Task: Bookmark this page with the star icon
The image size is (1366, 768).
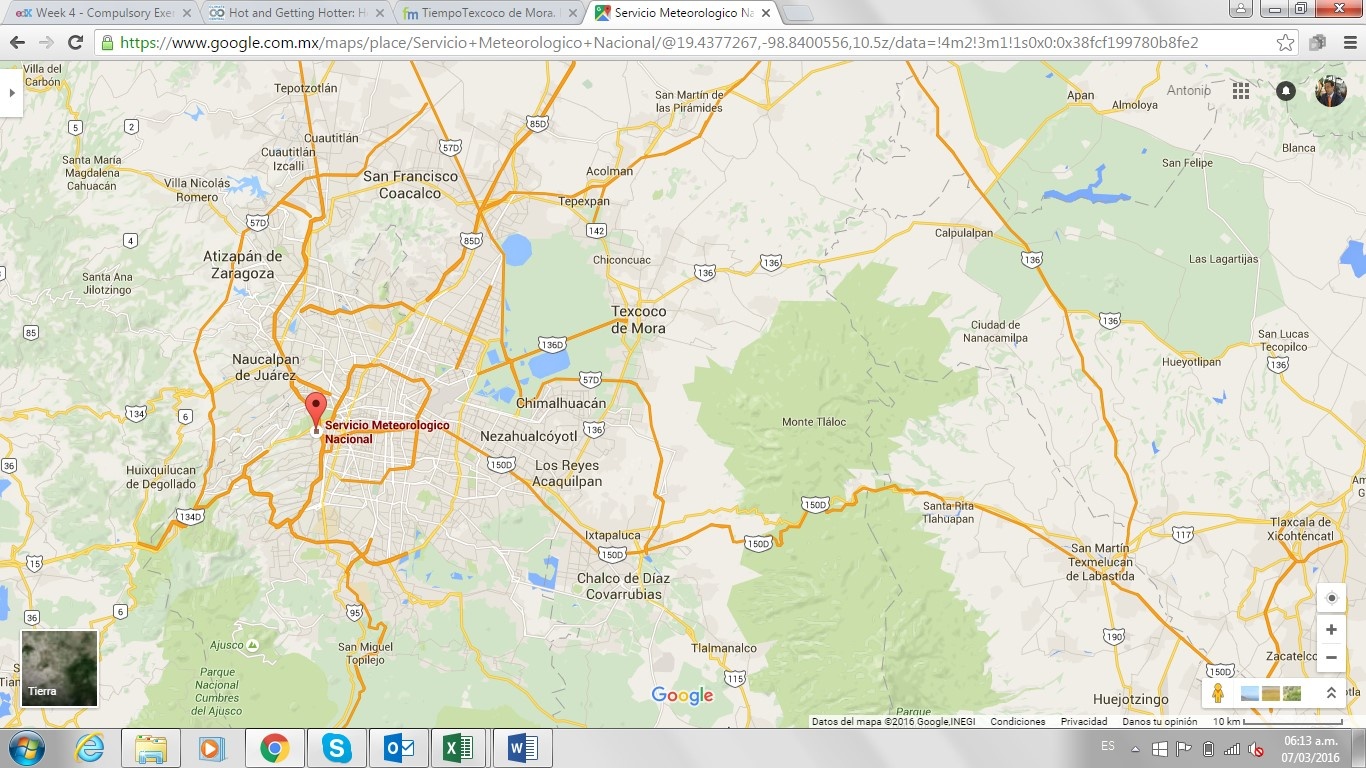Action: pyautogui.click(x=1285, y=42)
